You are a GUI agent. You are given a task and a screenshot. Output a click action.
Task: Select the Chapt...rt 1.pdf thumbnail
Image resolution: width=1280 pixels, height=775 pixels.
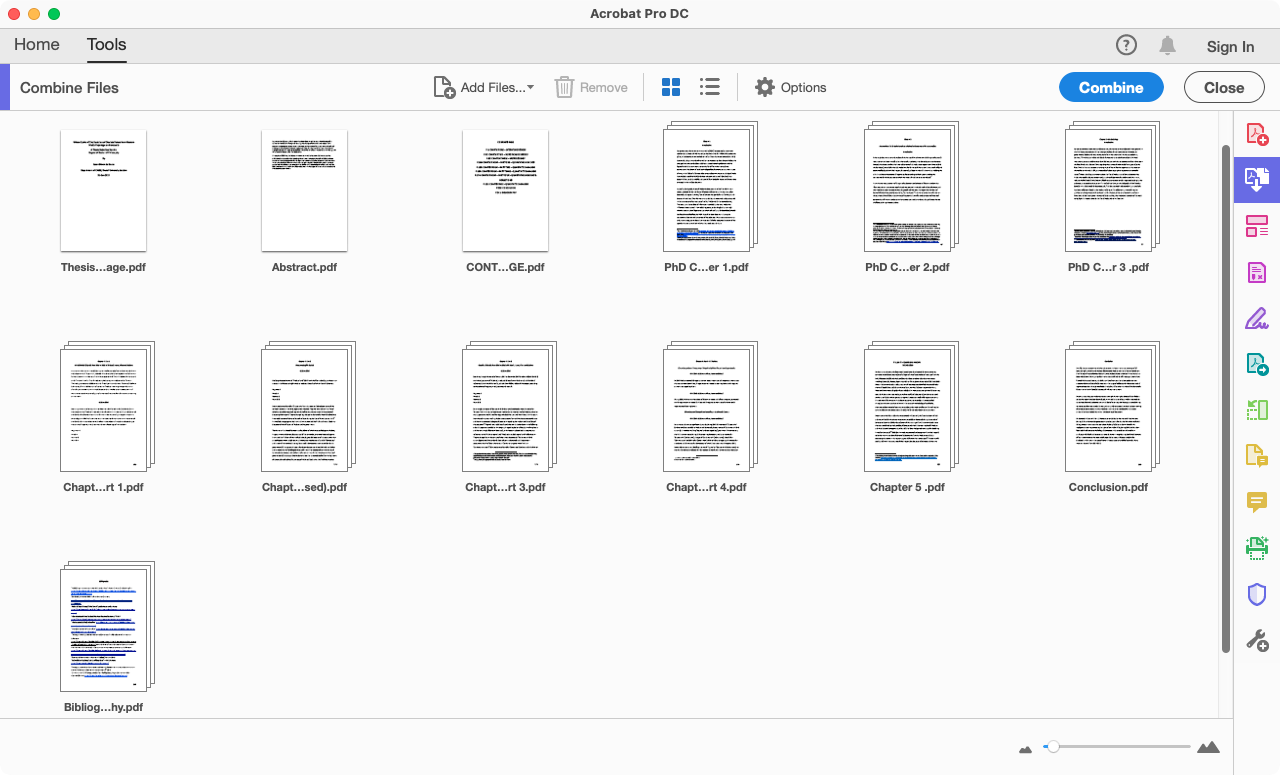[108, 407]
